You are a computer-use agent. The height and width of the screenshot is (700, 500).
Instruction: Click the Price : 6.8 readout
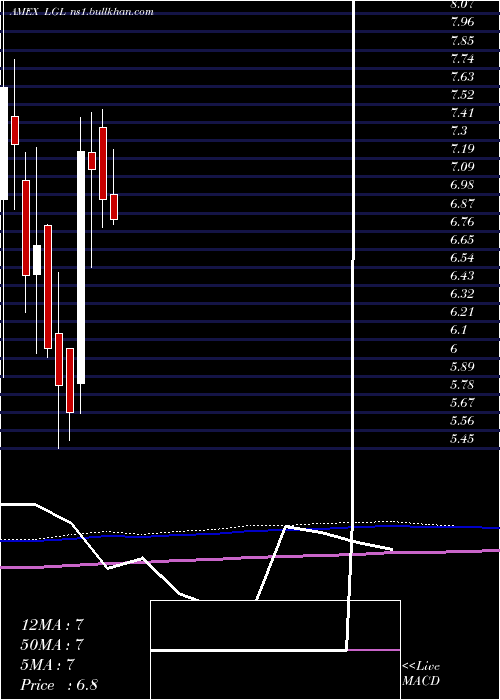[x=59, y=685]
